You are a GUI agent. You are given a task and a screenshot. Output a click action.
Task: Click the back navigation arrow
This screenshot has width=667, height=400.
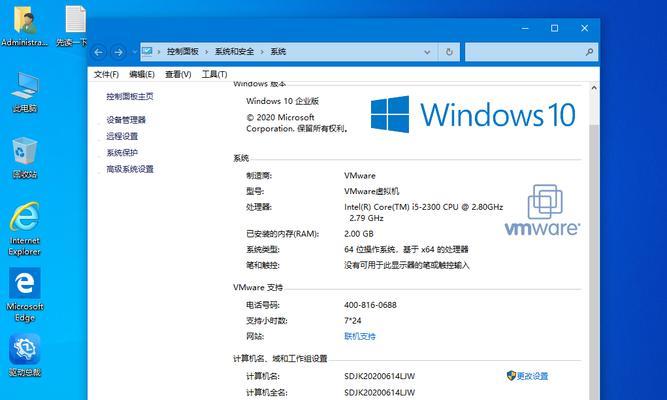[99, 52]
